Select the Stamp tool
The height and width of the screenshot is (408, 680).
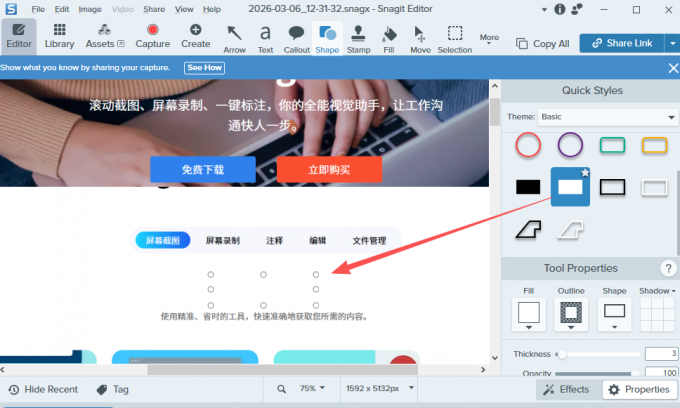(358, 39)
